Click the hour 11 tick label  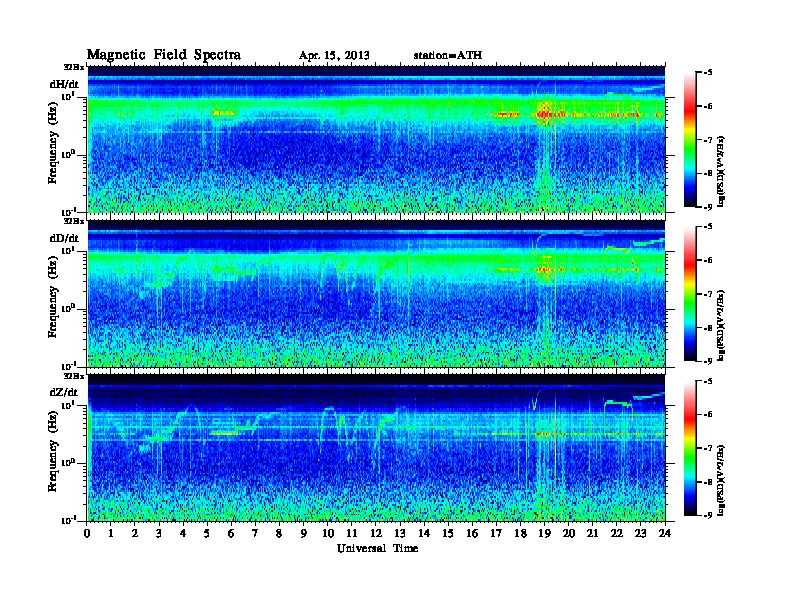click(352, 533)
